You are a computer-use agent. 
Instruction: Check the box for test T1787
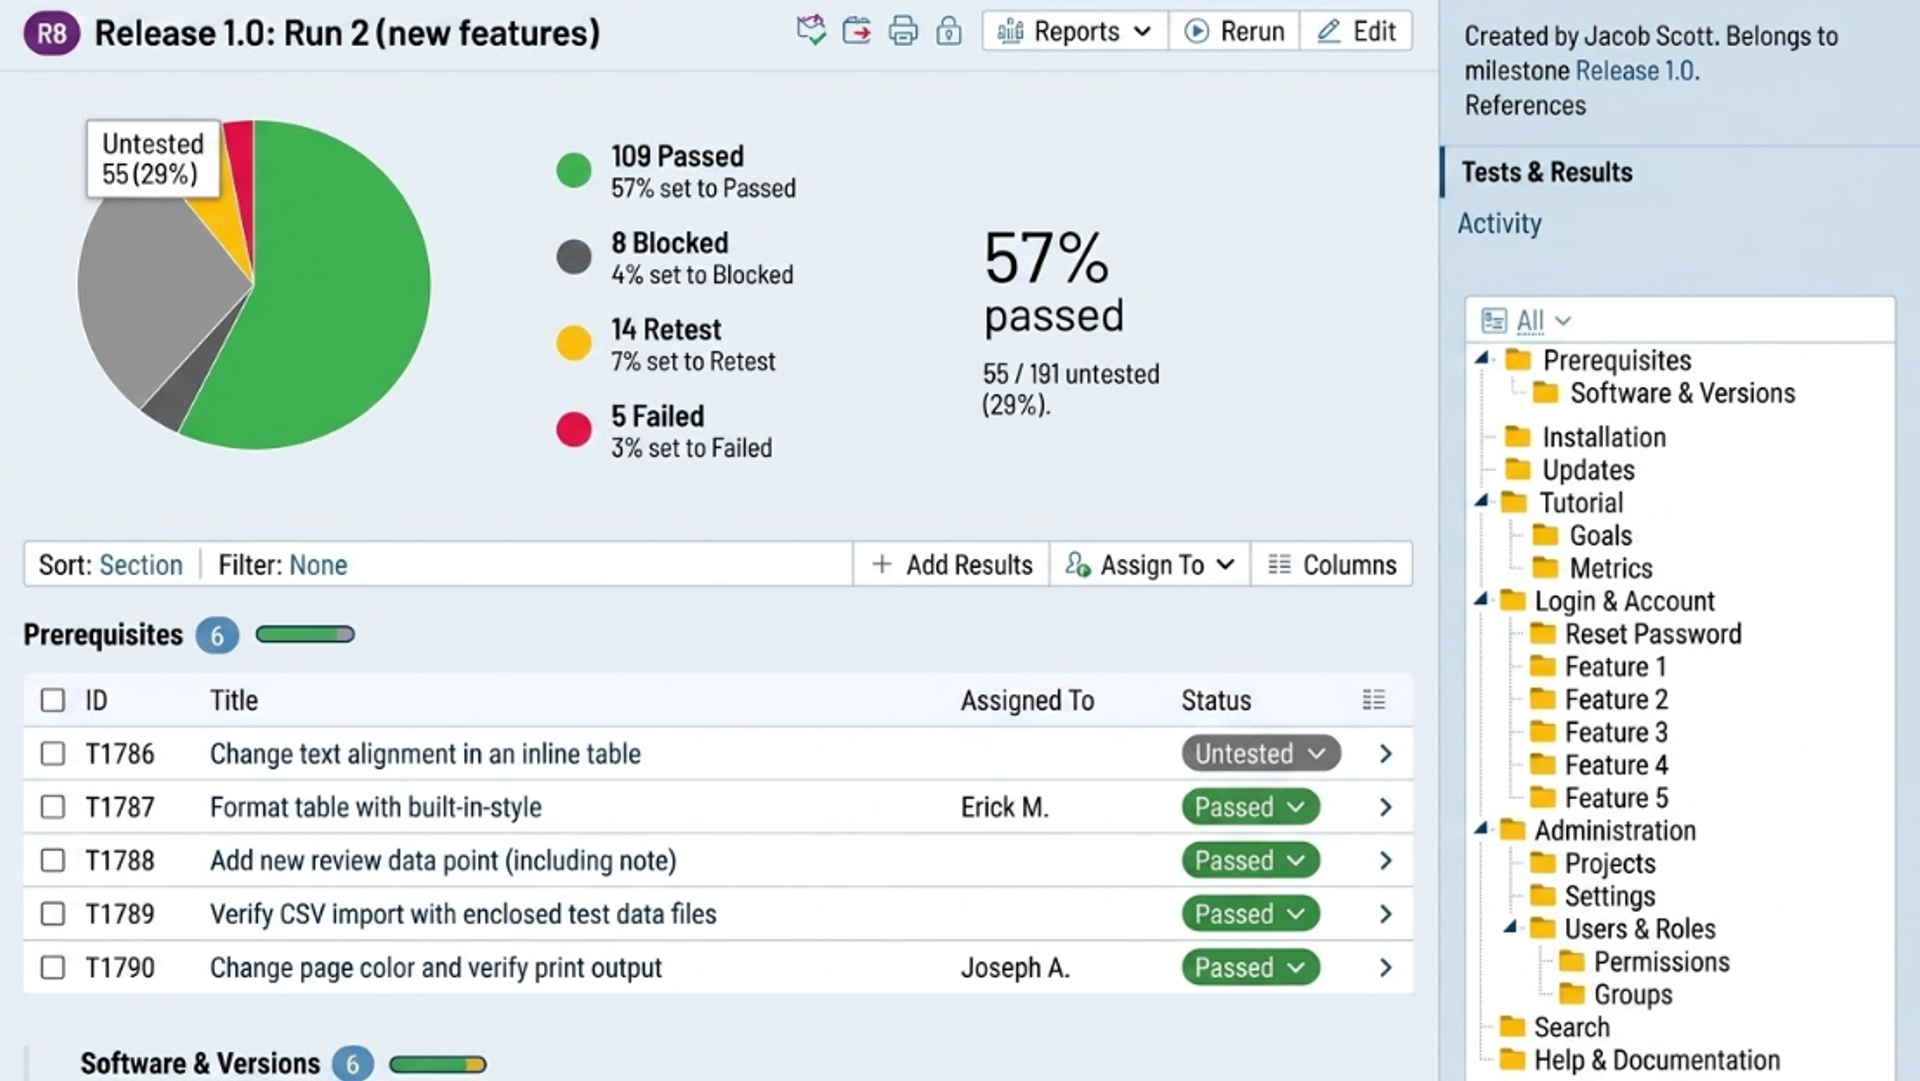coord(53,807)
